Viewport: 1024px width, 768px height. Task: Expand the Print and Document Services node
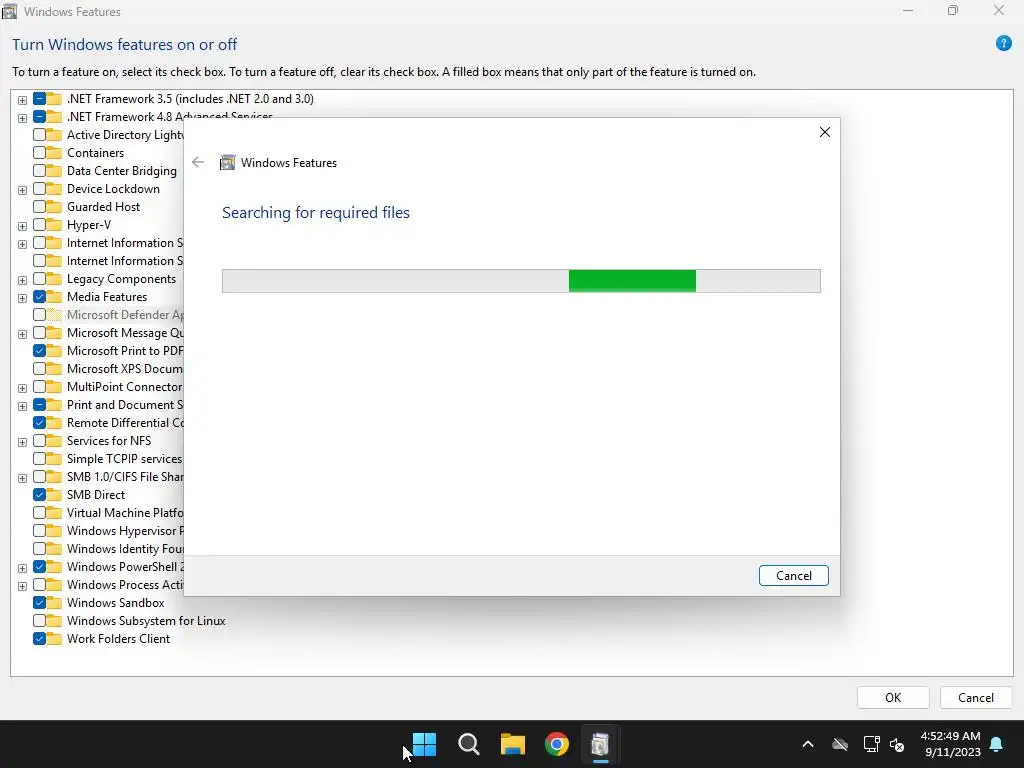(22, 406)
